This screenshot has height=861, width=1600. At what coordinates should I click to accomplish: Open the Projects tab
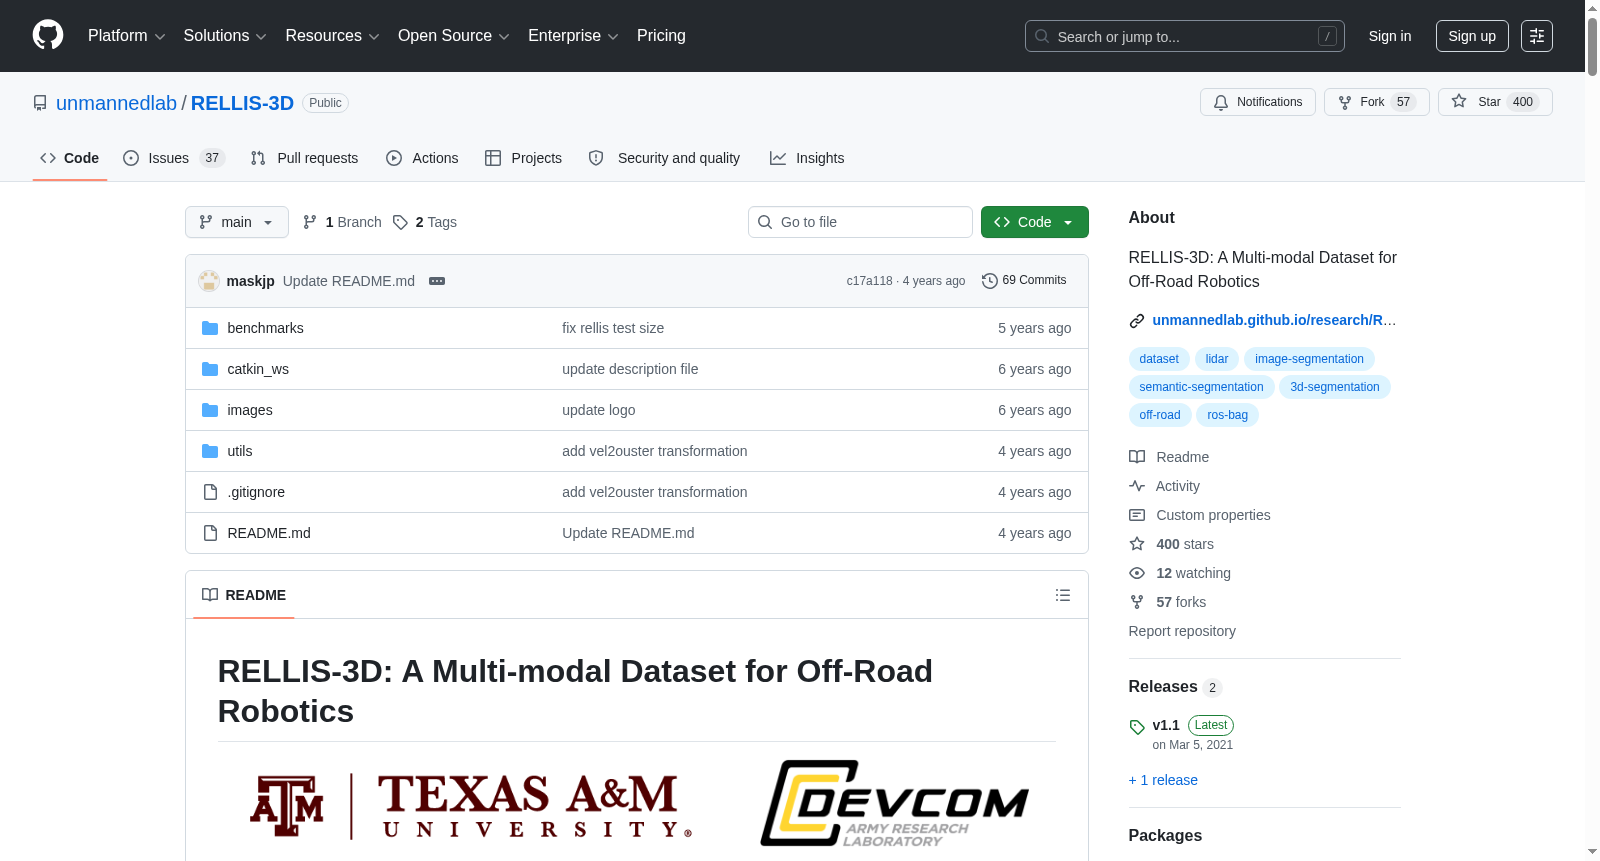tap(524, 158)
